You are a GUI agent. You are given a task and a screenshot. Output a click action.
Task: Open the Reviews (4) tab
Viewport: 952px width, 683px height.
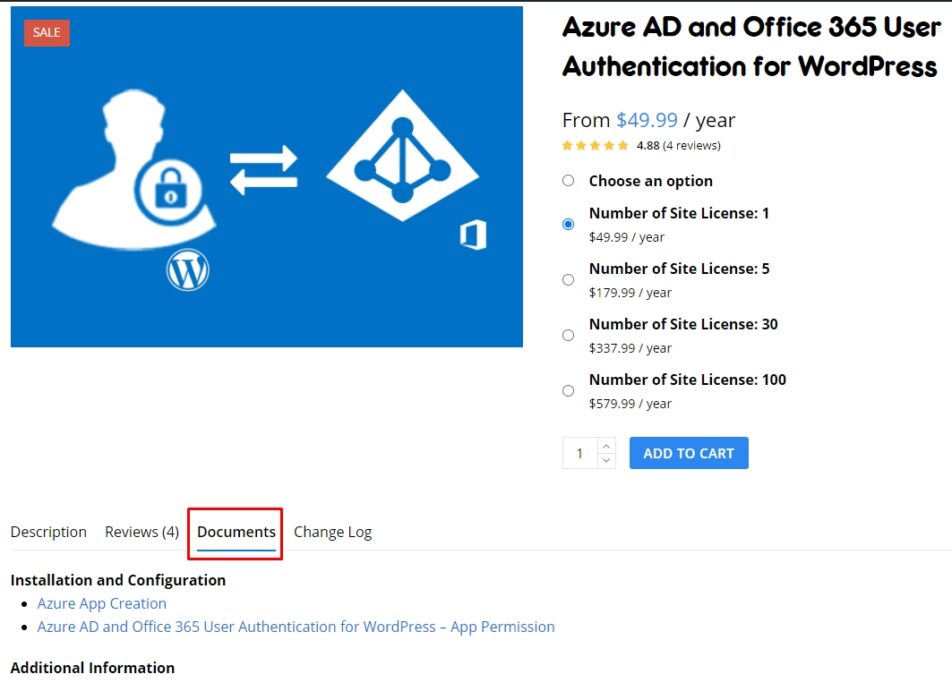pos(141,532)
